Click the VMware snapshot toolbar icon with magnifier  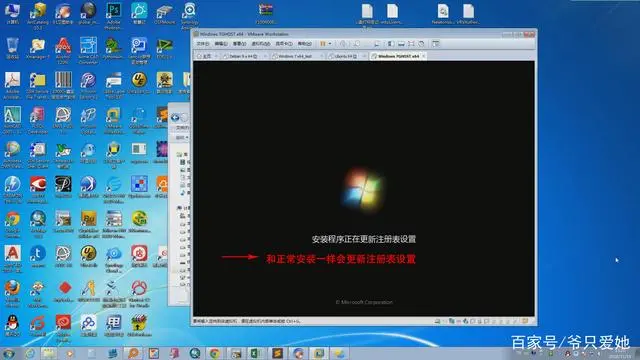click(356, 44)
